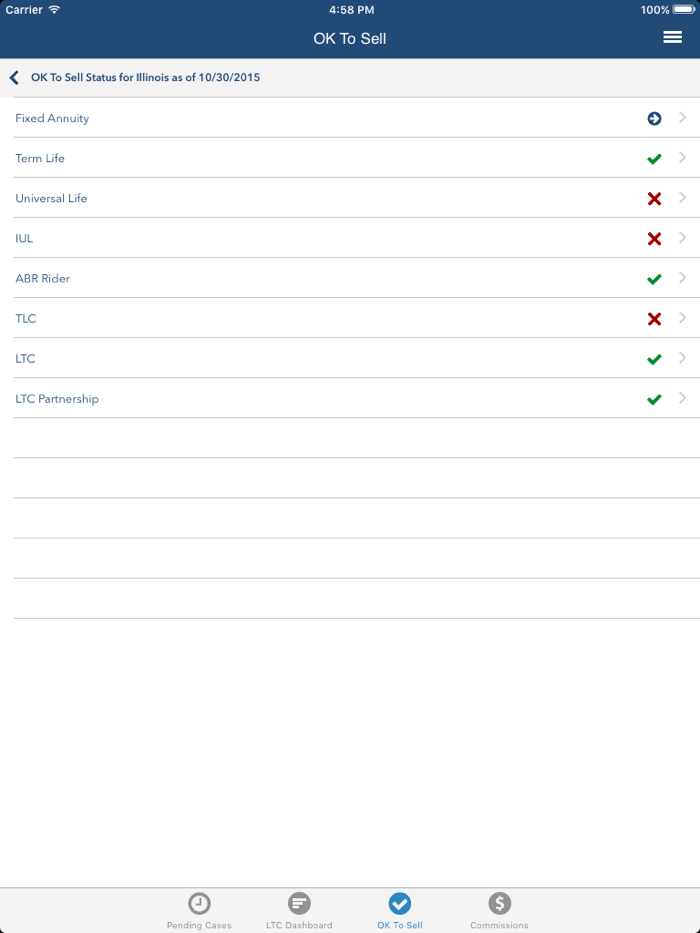700x933 pixels.
Task: Tap the green check beside ABR Rider
Action: tap(654, 278)
